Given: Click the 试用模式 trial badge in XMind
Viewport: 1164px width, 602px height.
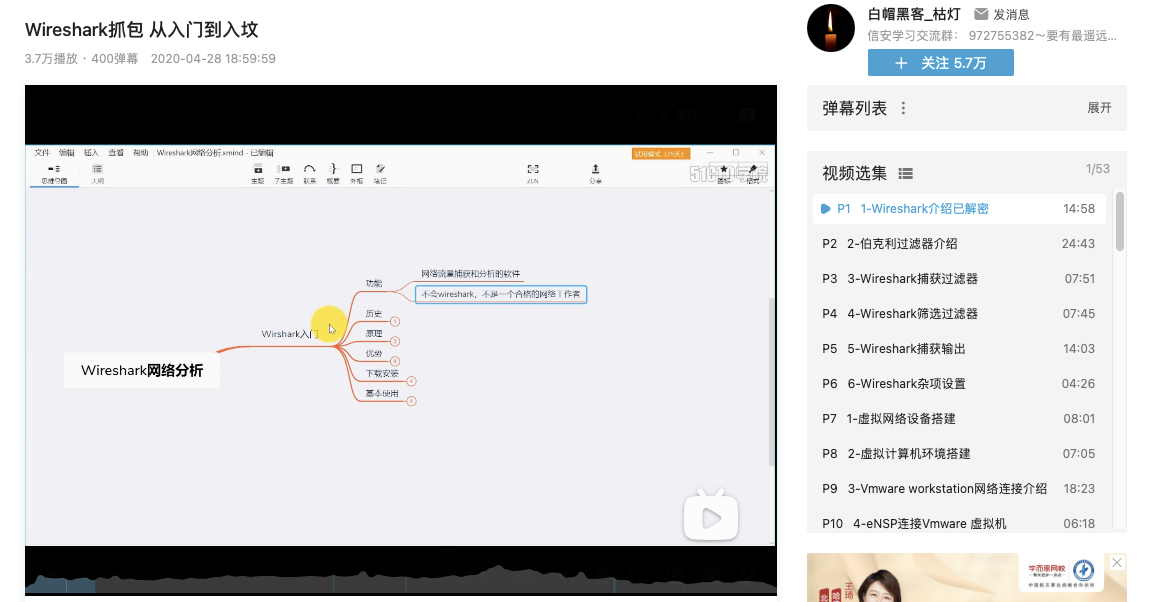Looking at the screenshot, I should tap(661, 154).
